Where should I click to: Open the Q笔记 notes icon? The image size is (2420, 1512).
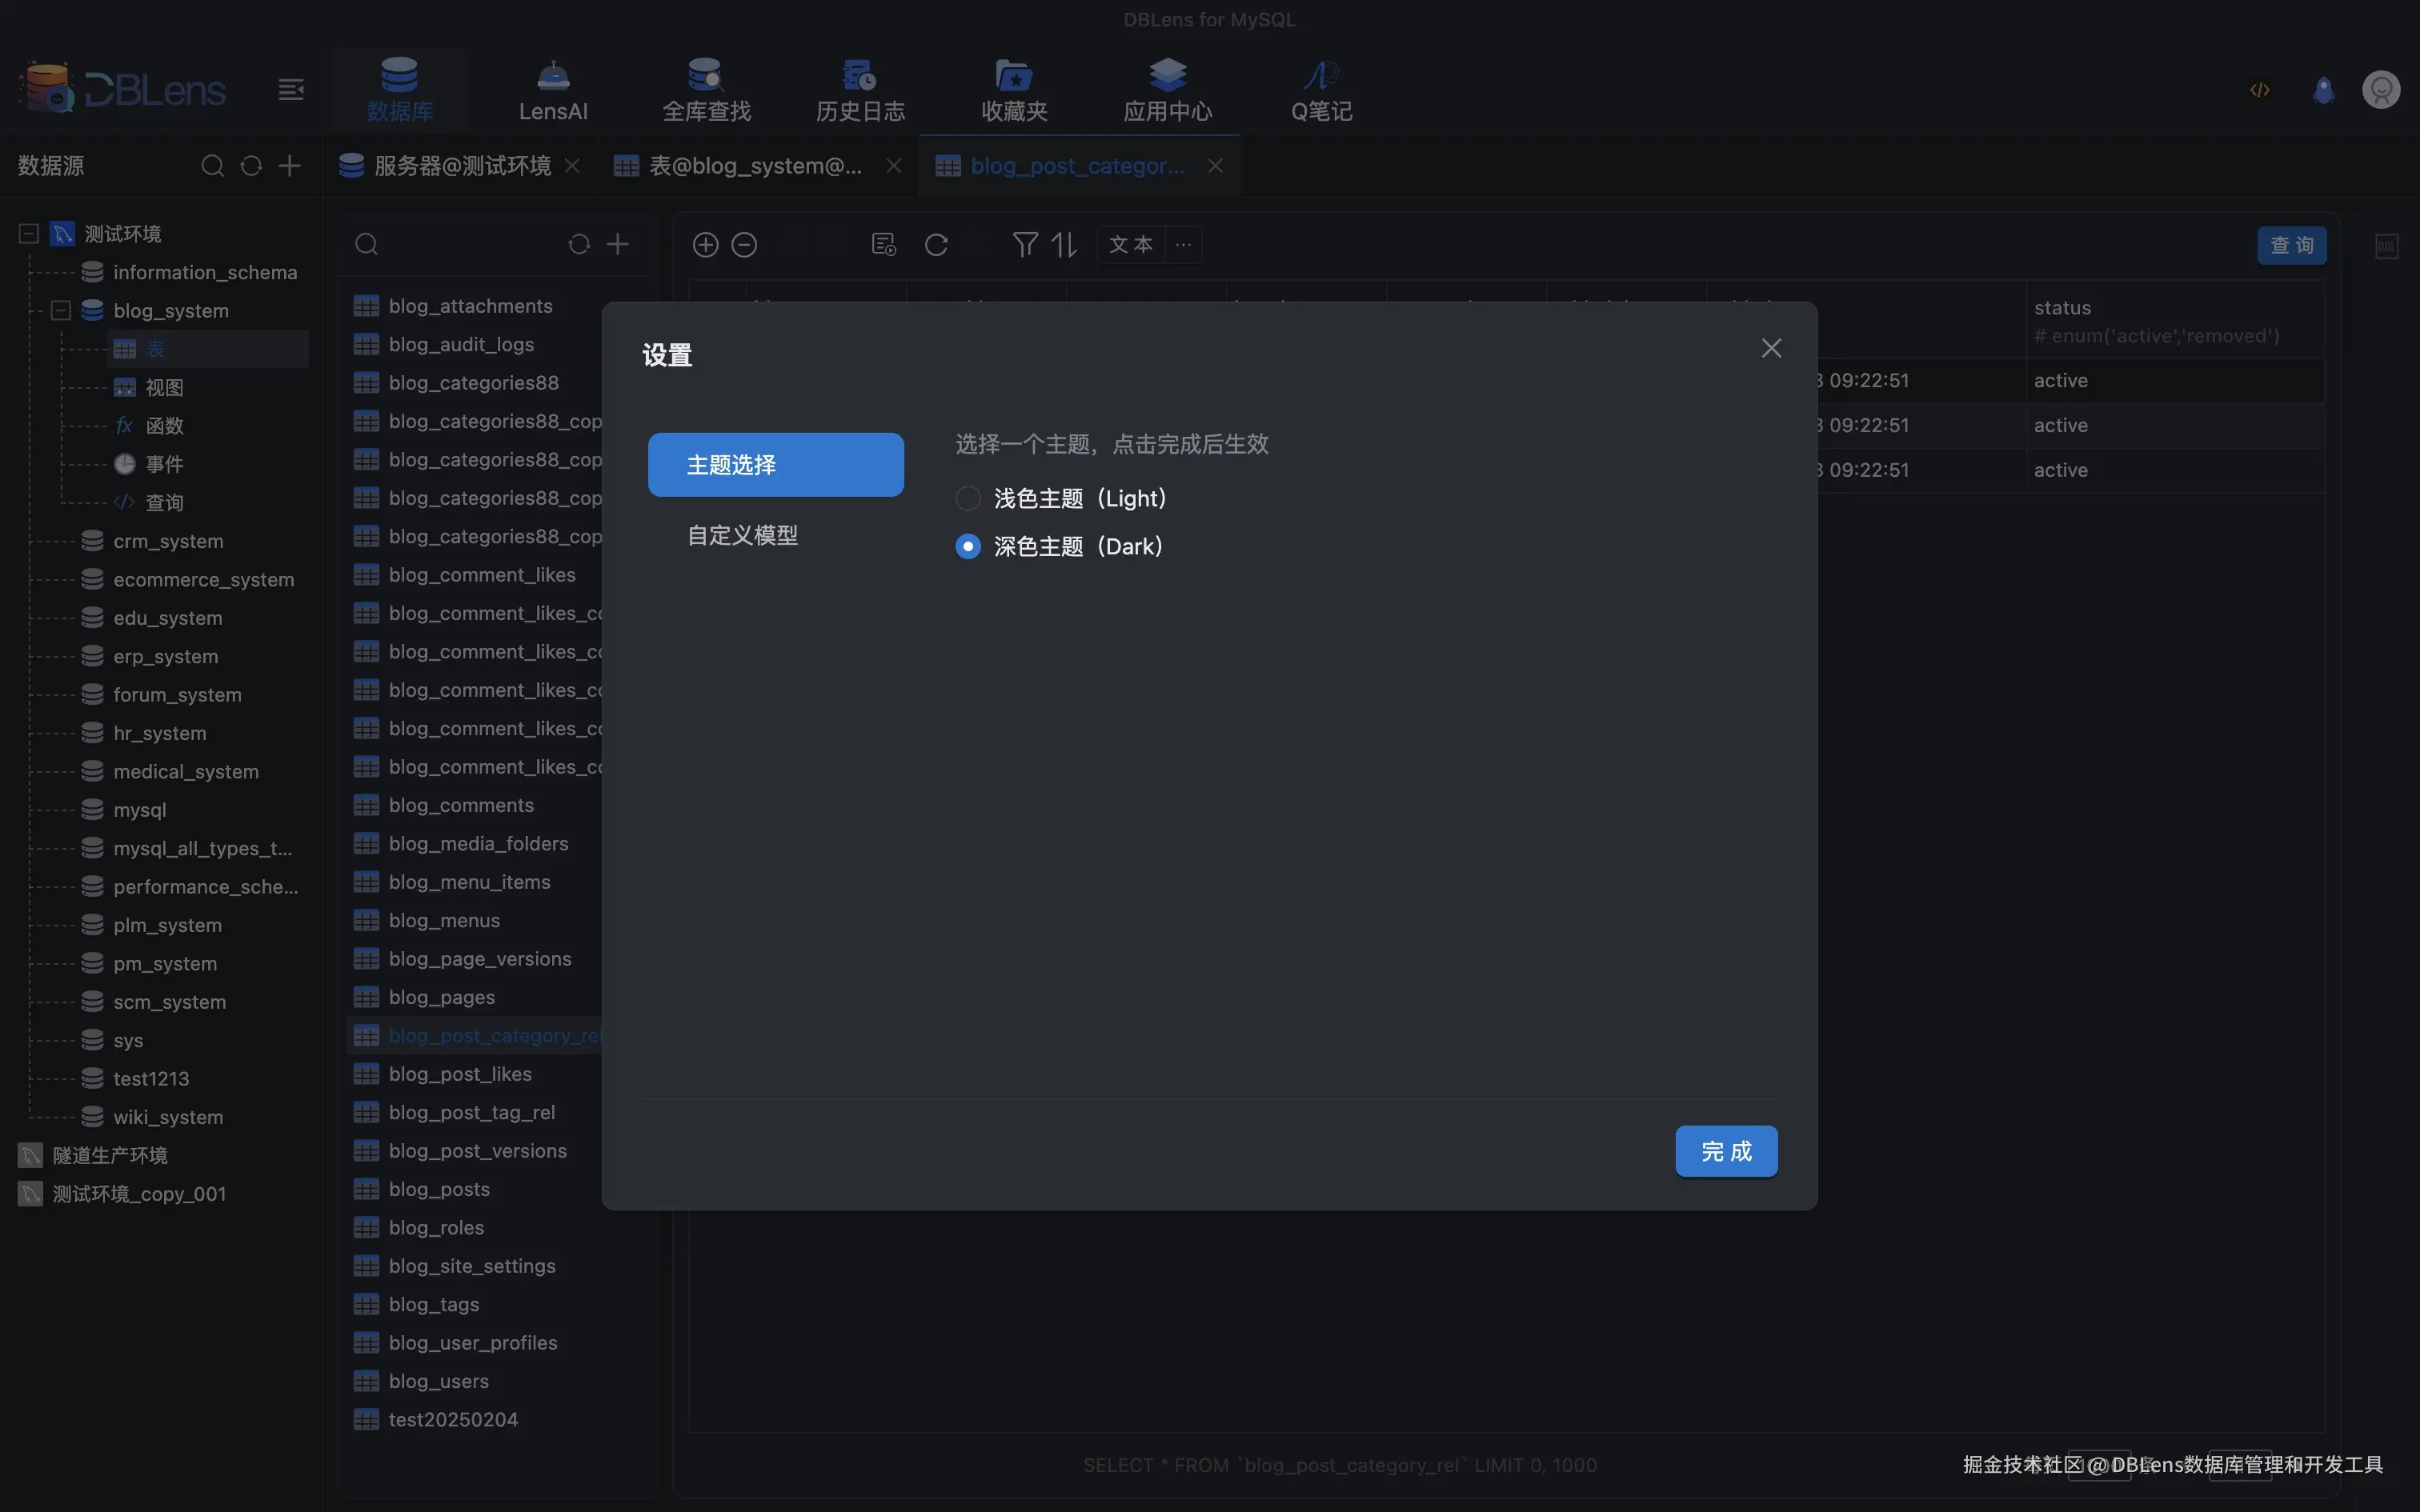point(1321,76)
